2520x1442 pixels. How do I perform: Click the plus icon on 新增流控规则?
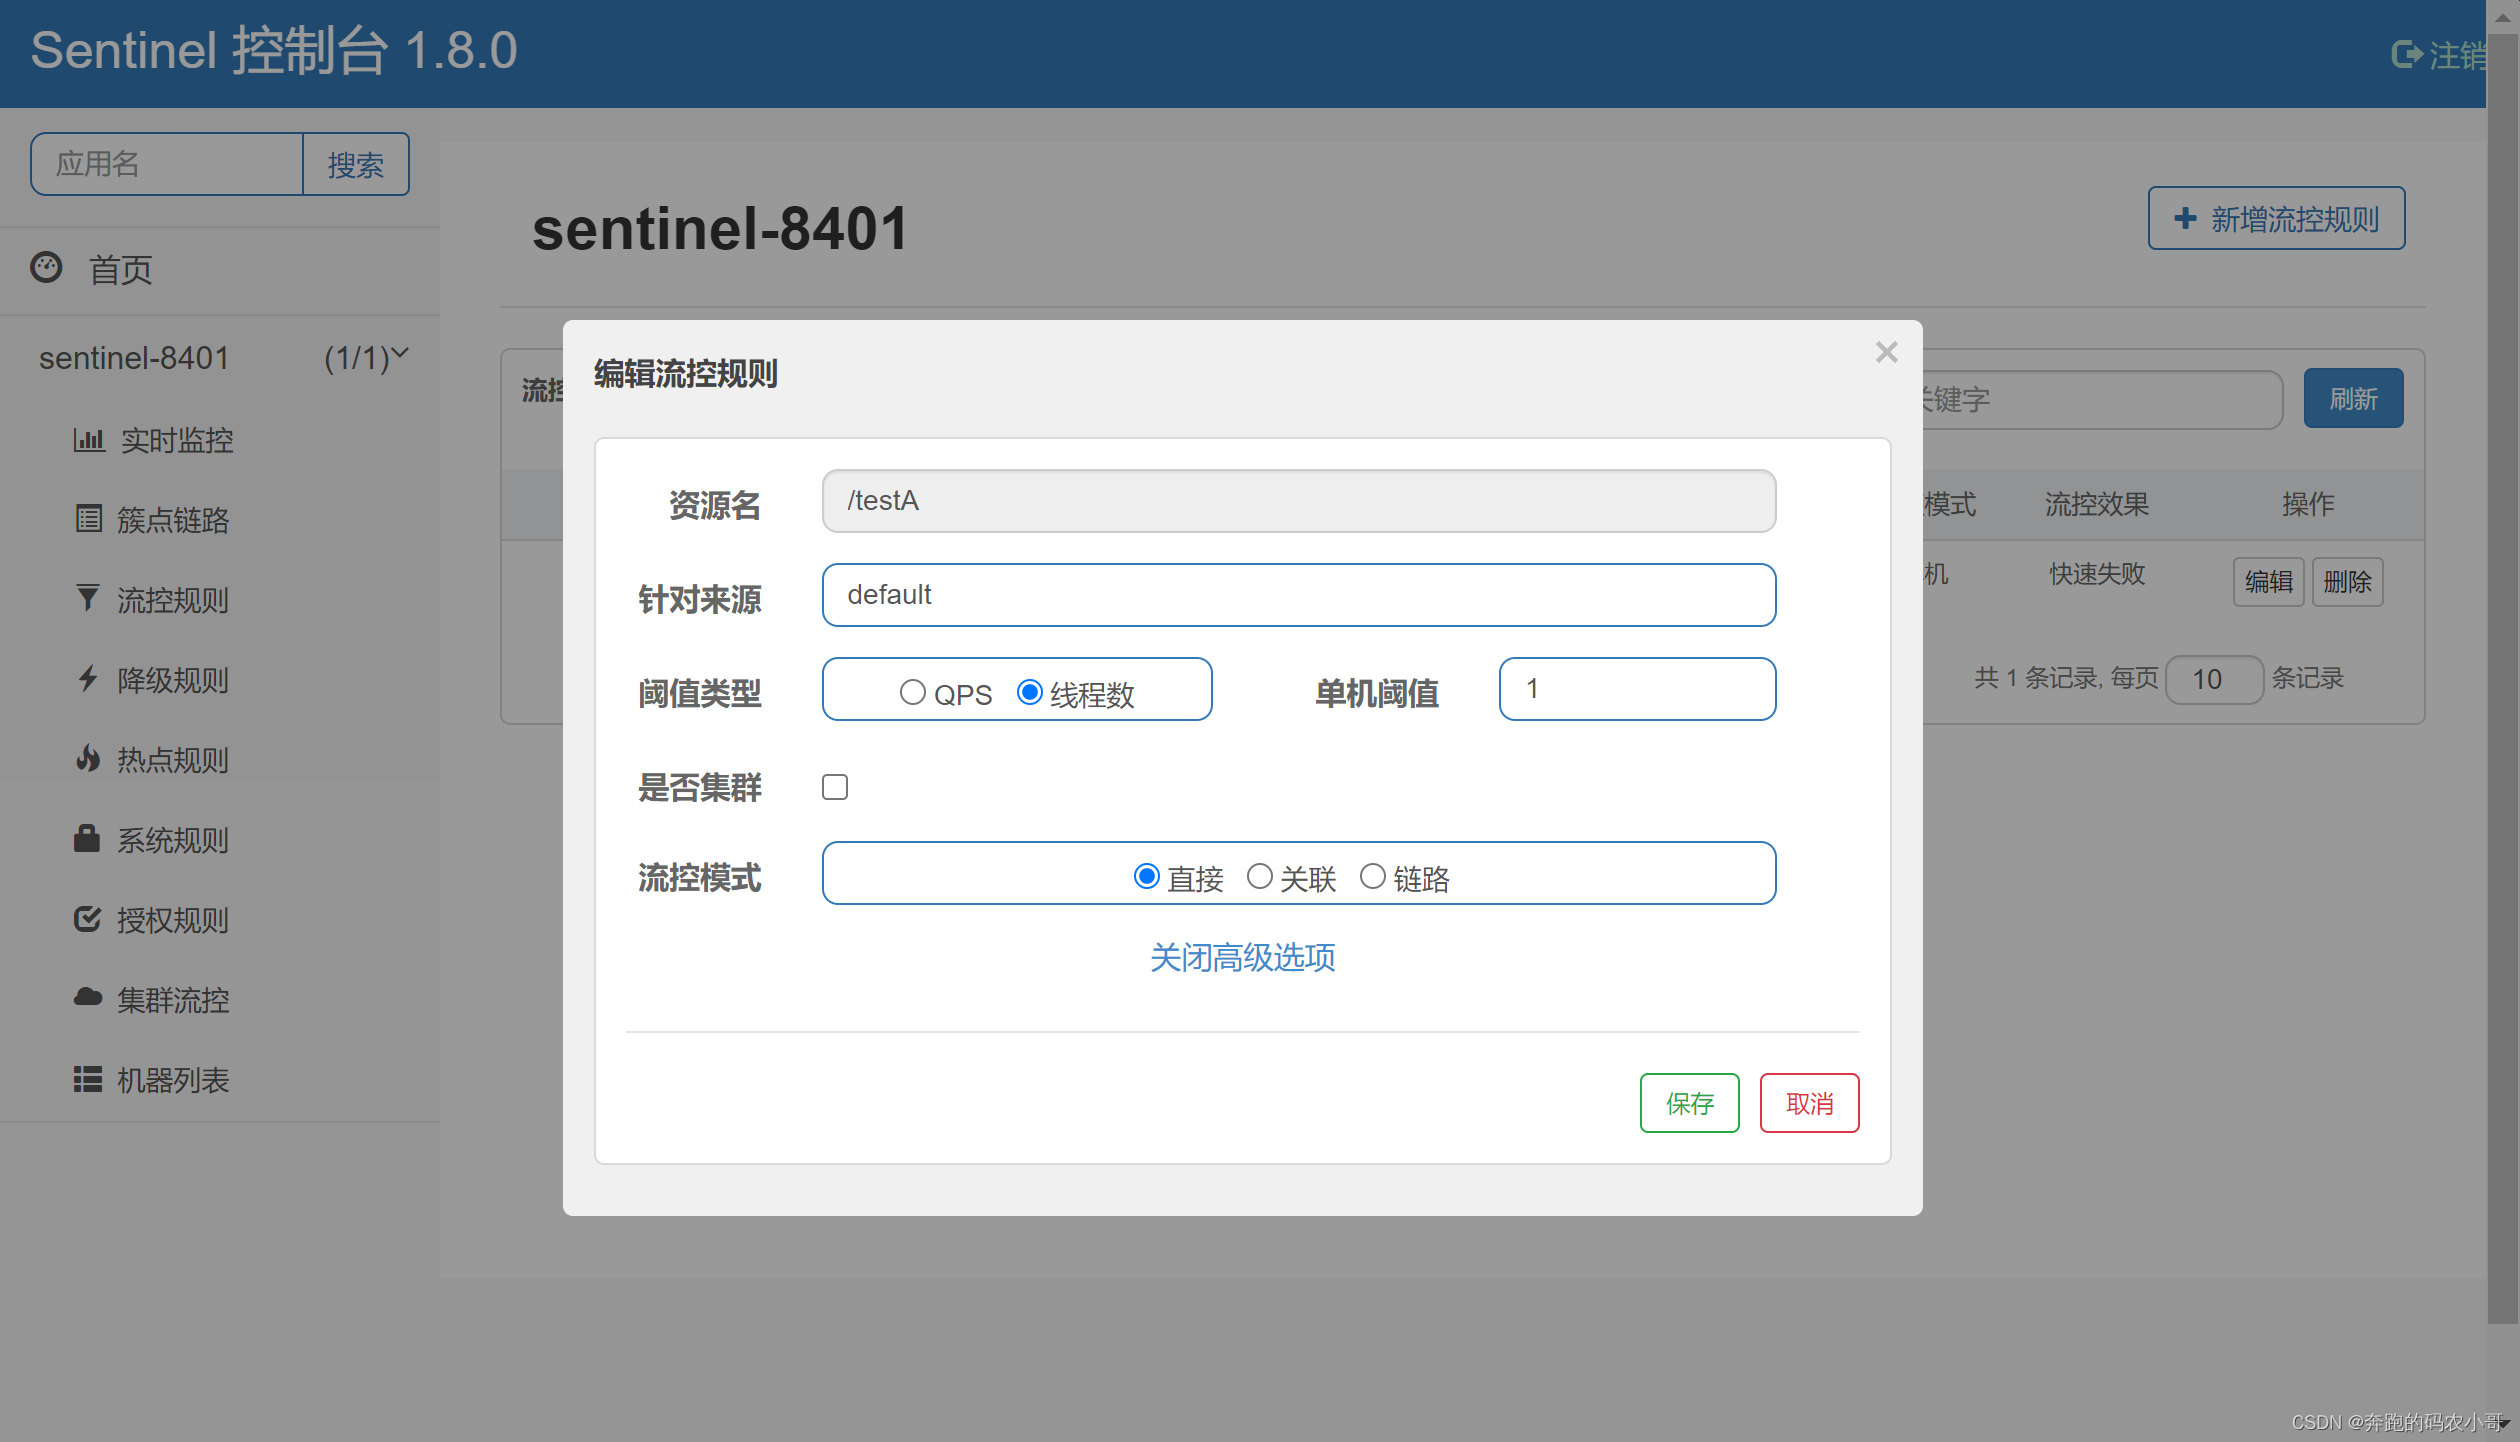click(x=2185, y=218)
